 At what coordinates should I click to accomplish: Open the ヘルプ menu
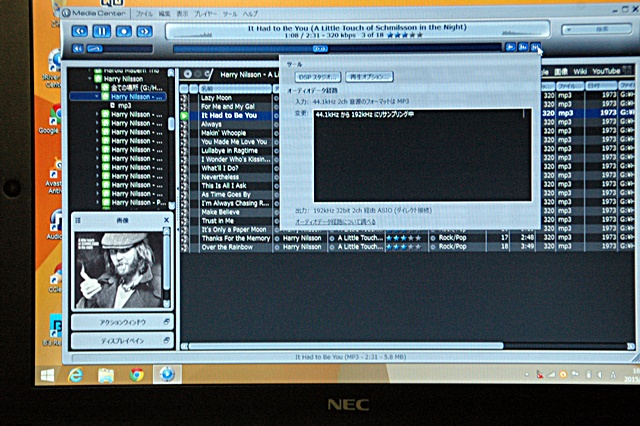tap(250, 13)
